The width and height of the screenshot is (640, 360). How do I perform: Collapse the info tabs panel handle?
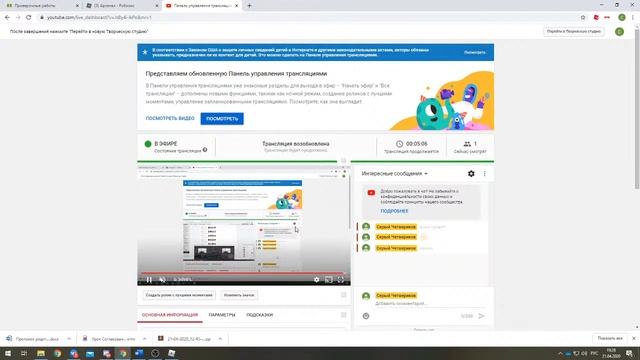pyautogui.click(x=343, y=315)
